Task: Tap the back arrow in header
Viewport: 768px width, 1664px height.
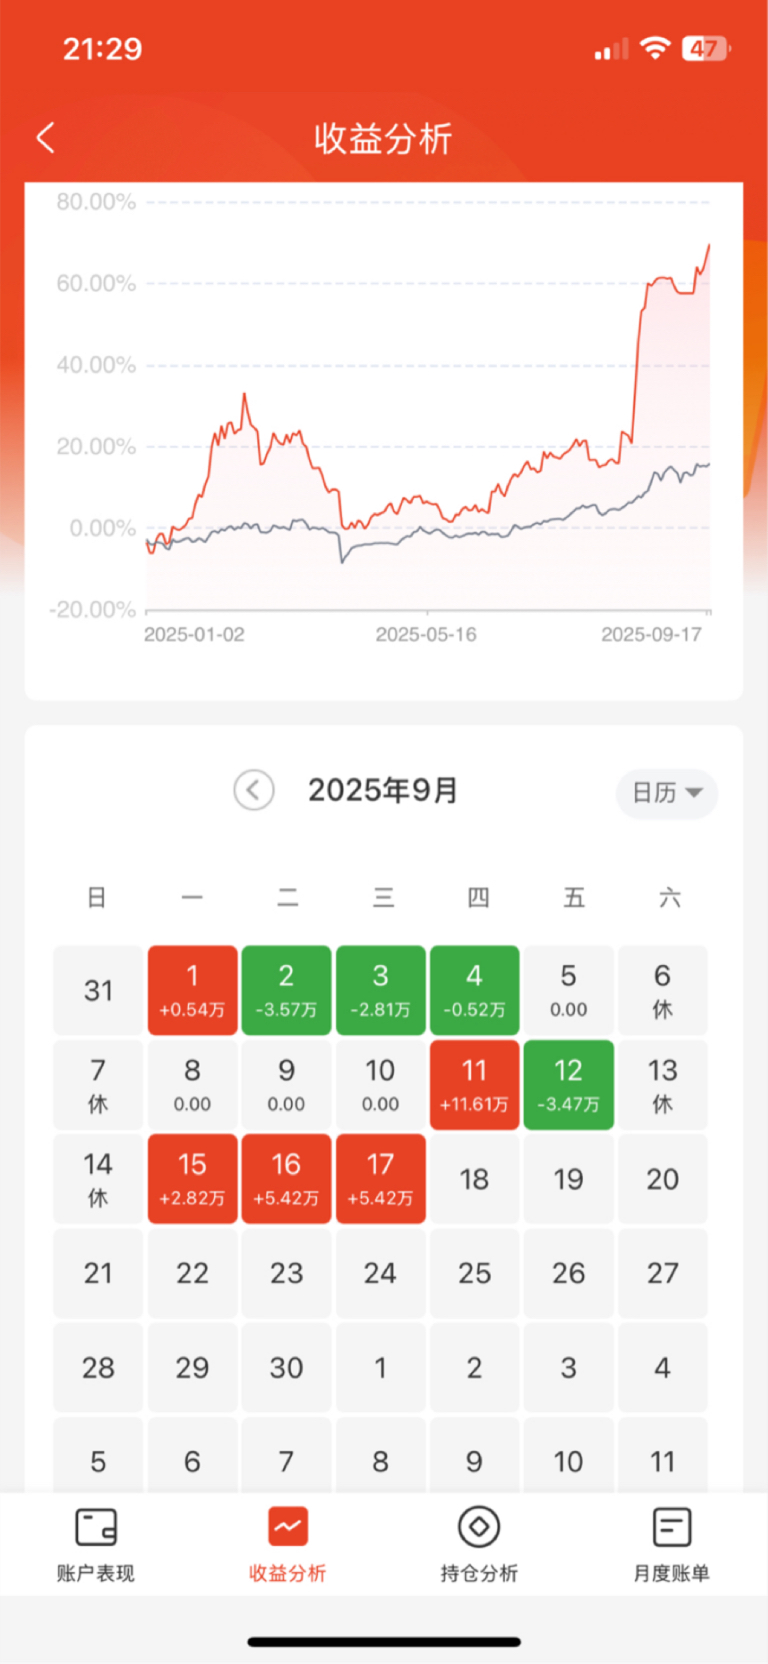Action: 45,138
